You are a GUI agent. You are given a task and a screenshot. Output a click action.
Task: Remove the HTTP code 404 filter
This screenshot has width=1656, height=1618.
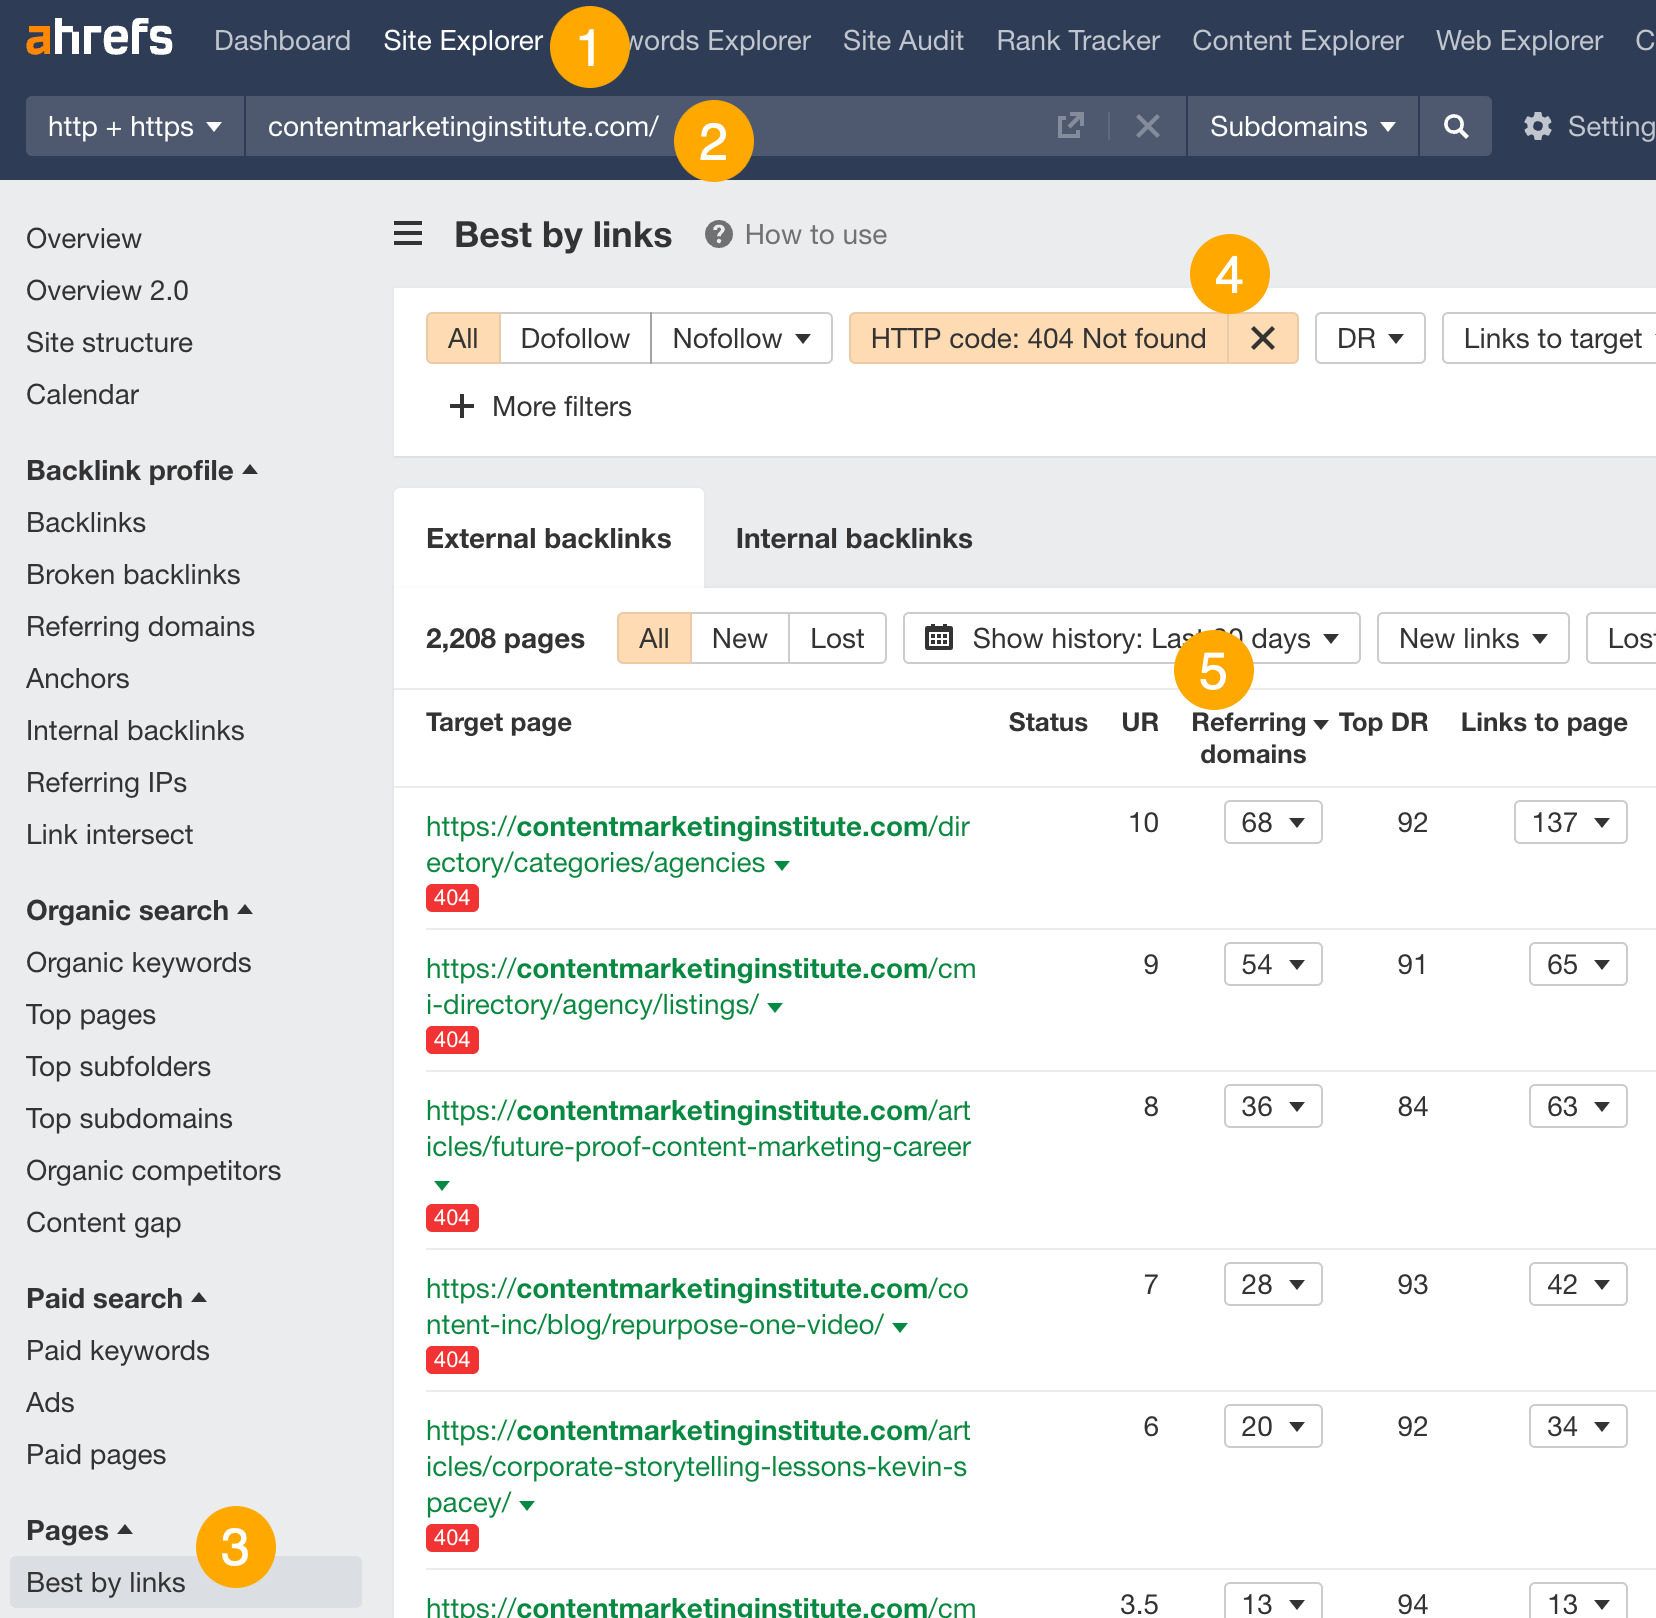[x=1262, y=338]
